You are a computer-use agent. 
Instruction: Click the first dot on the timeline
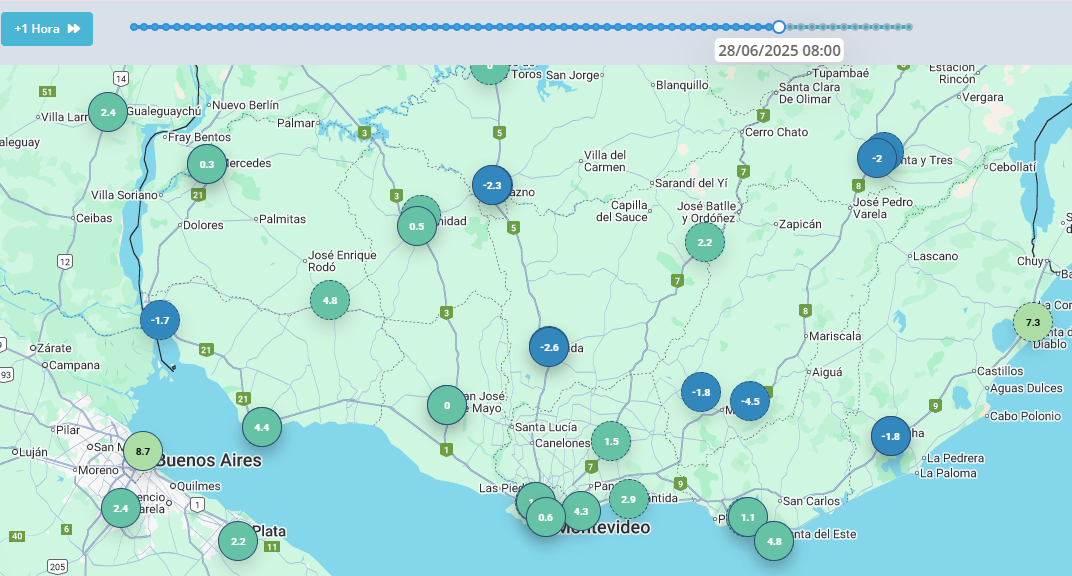(134, 27)
